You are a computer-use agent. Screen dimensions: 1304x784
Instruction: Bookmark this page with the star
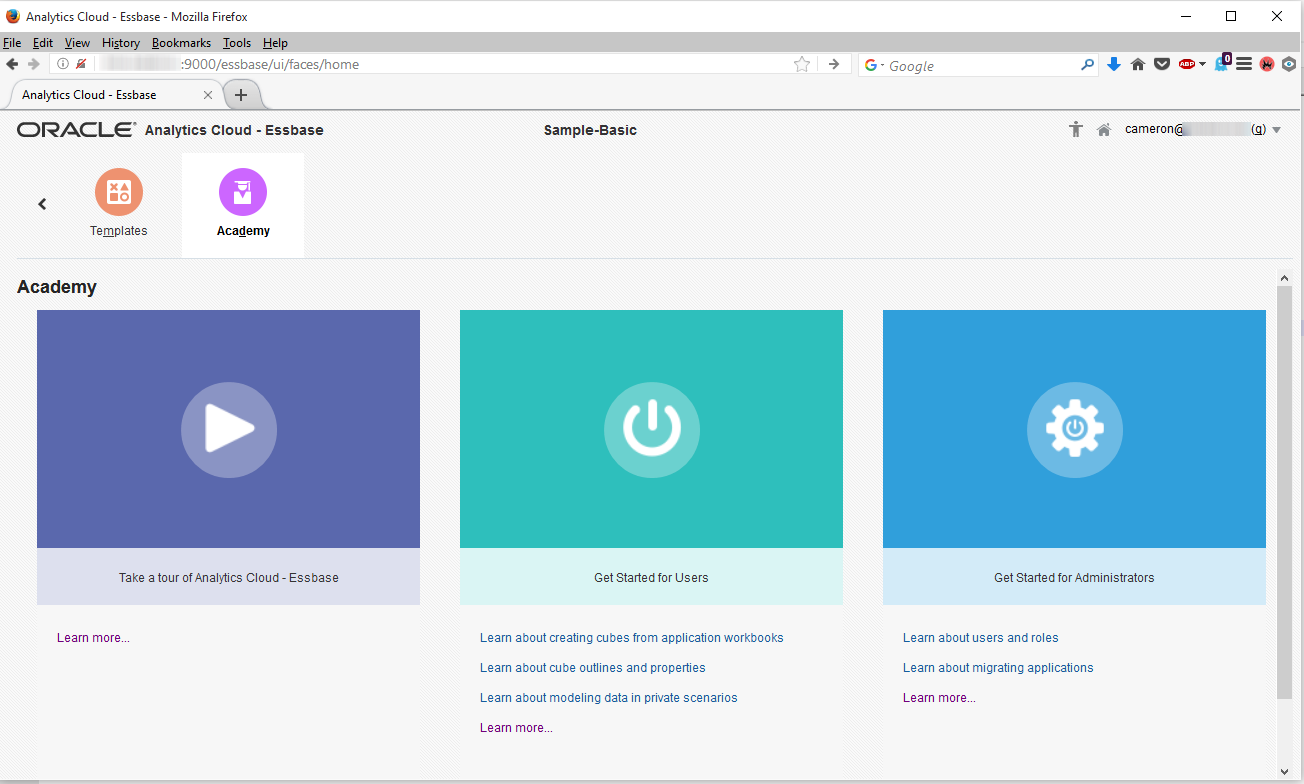[x=802, y=64]
